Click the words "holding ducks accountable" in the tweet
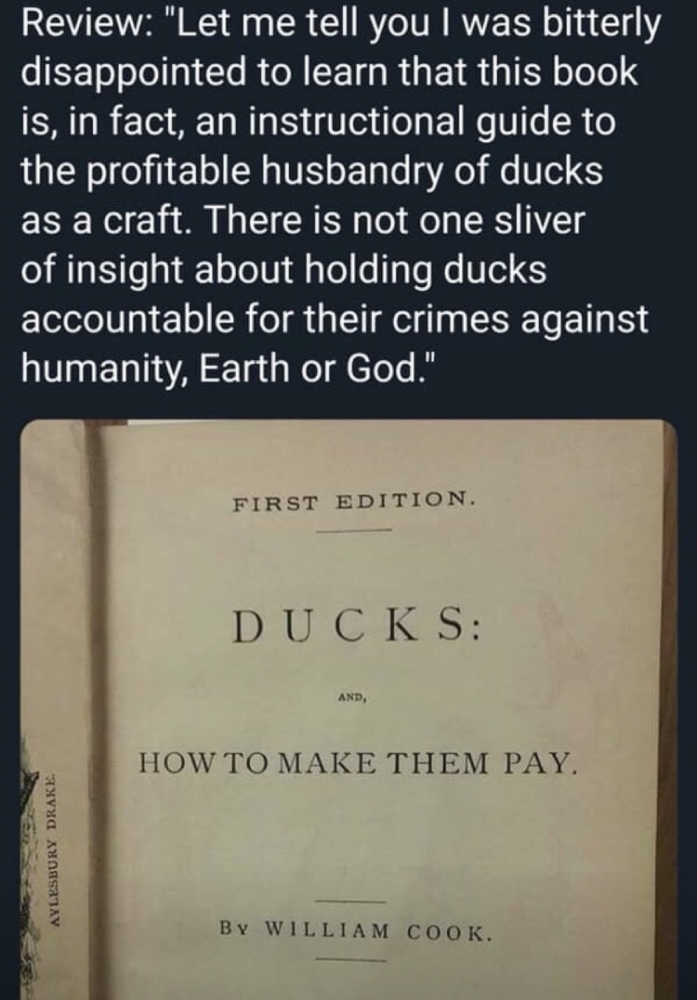This screenshot has width=697, height=1000. tap(284, 294)
